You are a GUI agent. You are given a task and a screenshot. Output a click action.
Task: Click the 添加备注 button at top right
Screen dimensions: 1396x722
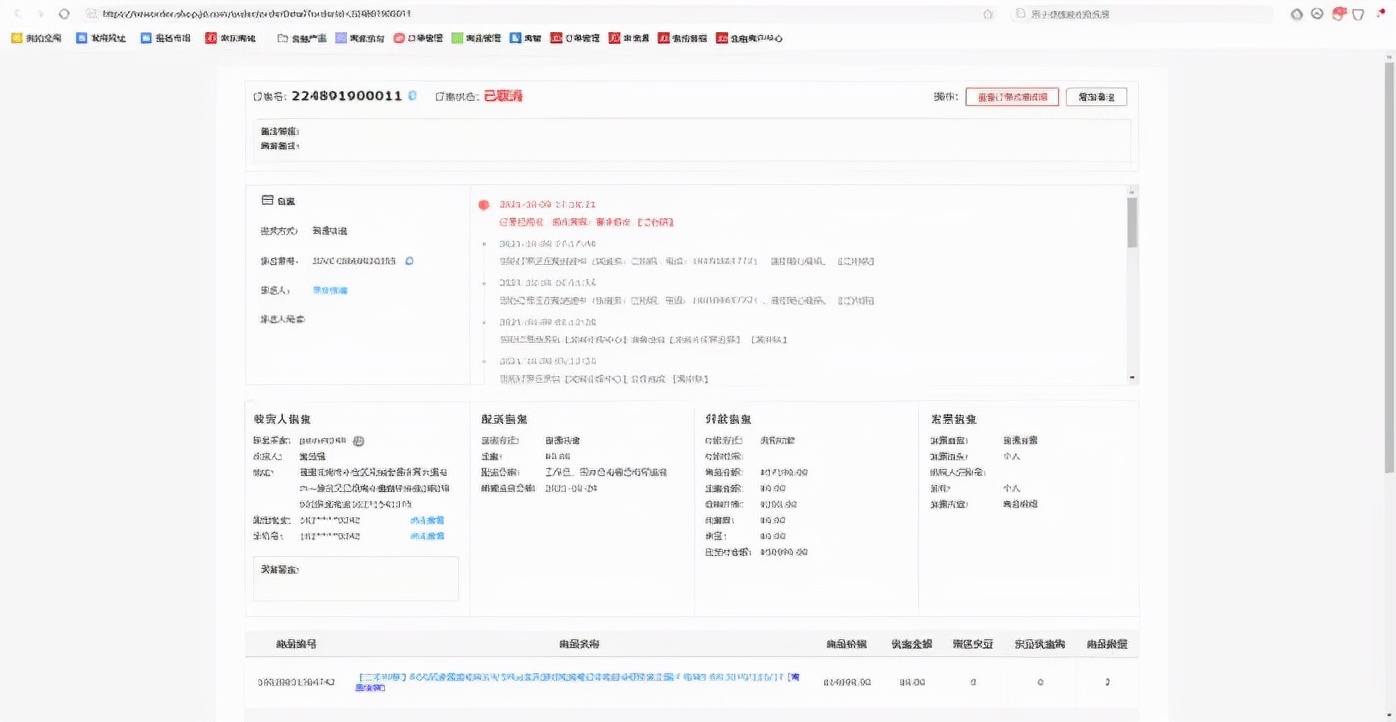click(x=1096, y=97)
